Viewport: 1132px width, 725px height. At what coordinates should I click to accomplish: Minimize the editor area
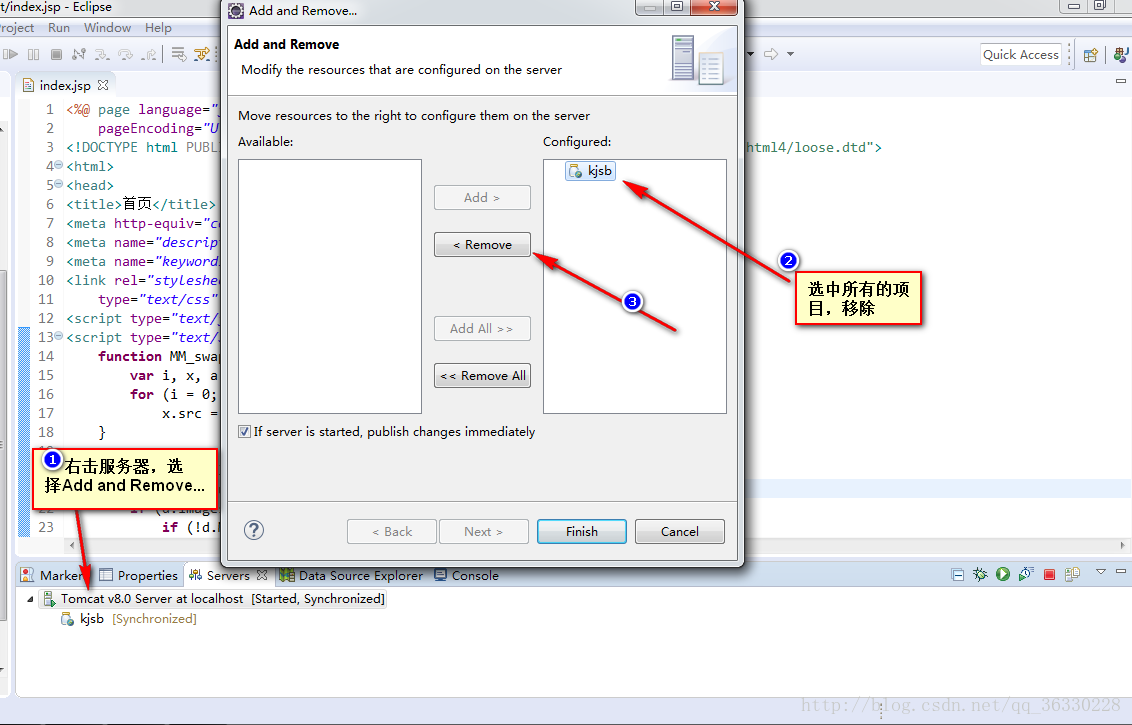tap(1120, 81)
